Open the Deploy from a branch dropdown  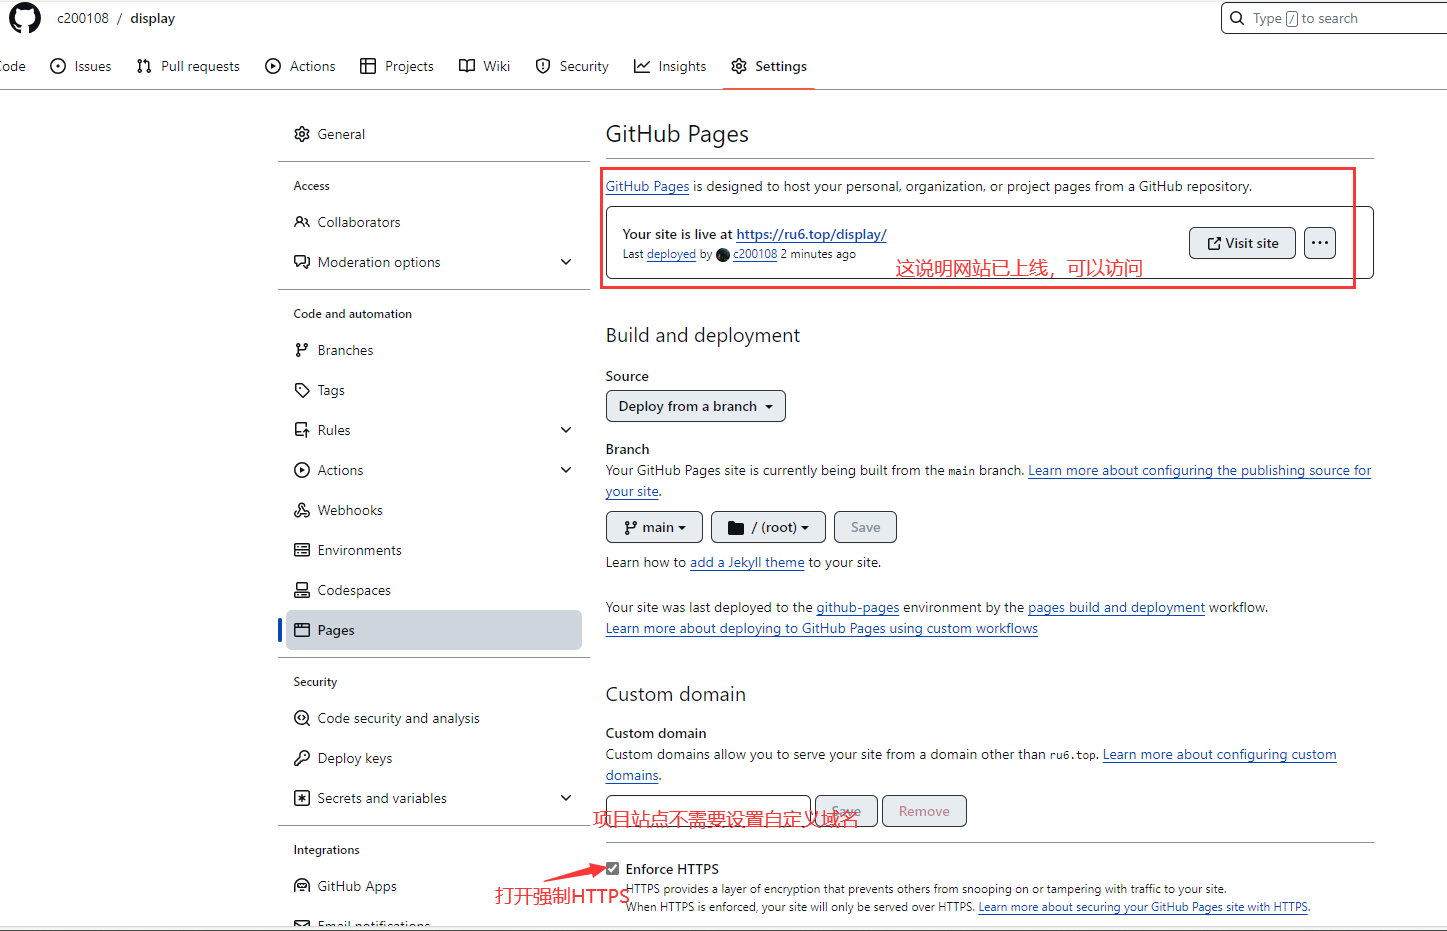point(695,406)
